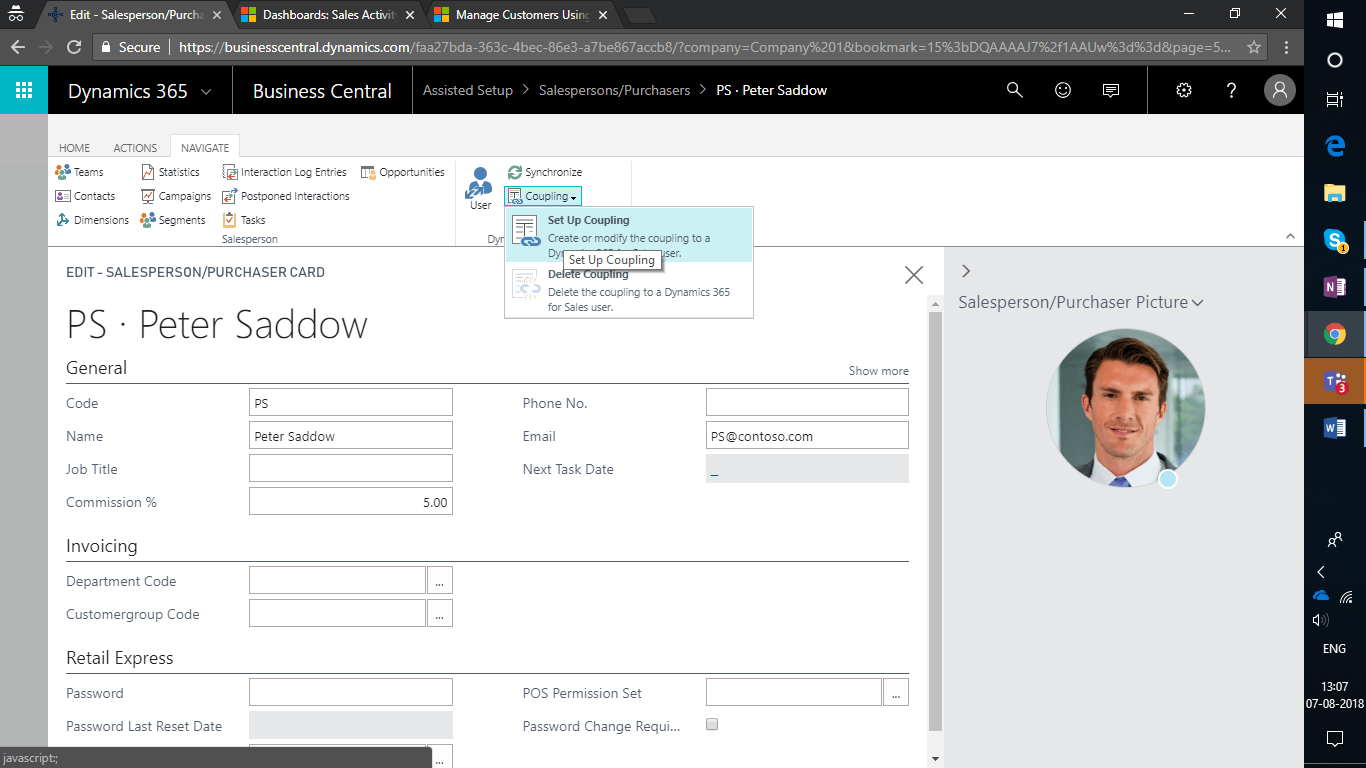Click into the Job Title field
1366x768 pixels.
point(350,469)
